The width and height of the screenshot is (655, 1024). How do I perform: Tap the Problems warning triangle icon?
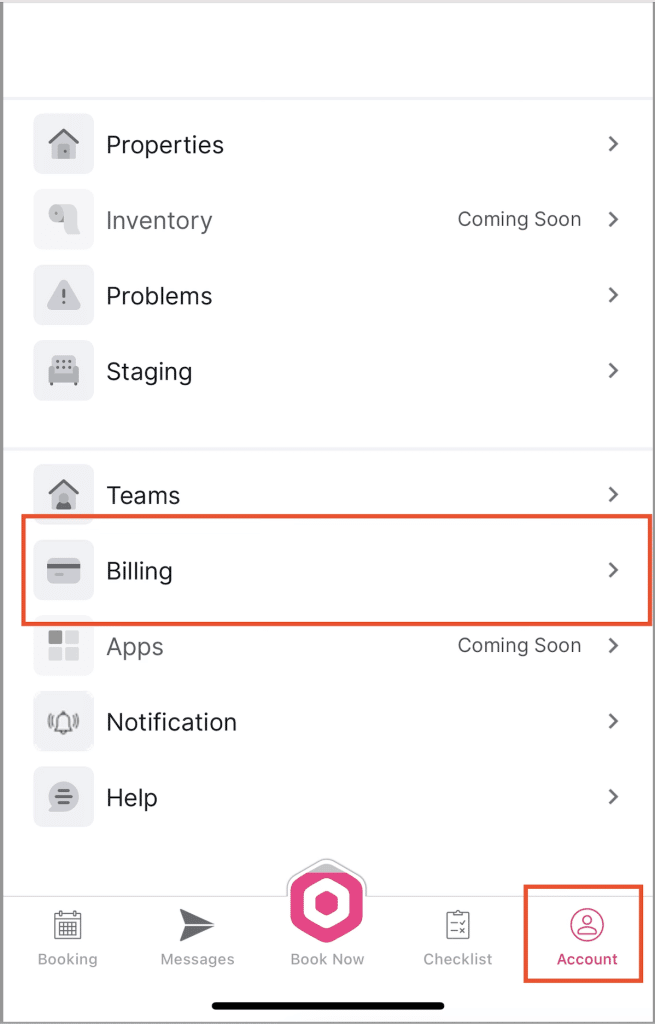(63, 295)
